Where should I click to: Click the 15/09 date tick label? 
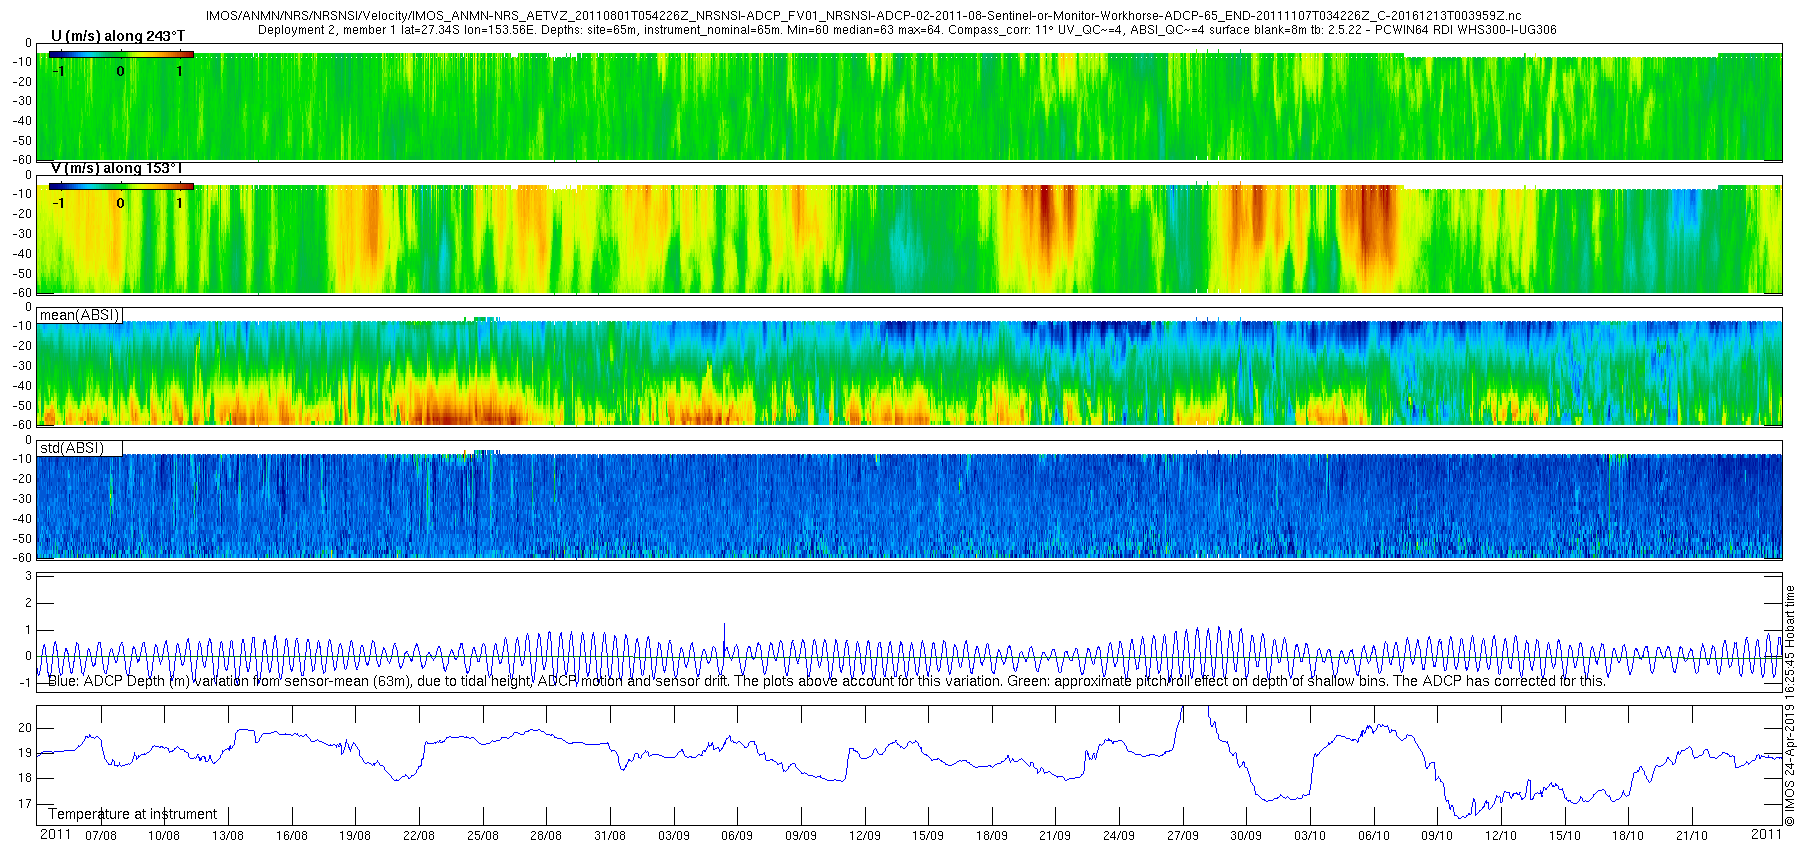tap(928, 836)
